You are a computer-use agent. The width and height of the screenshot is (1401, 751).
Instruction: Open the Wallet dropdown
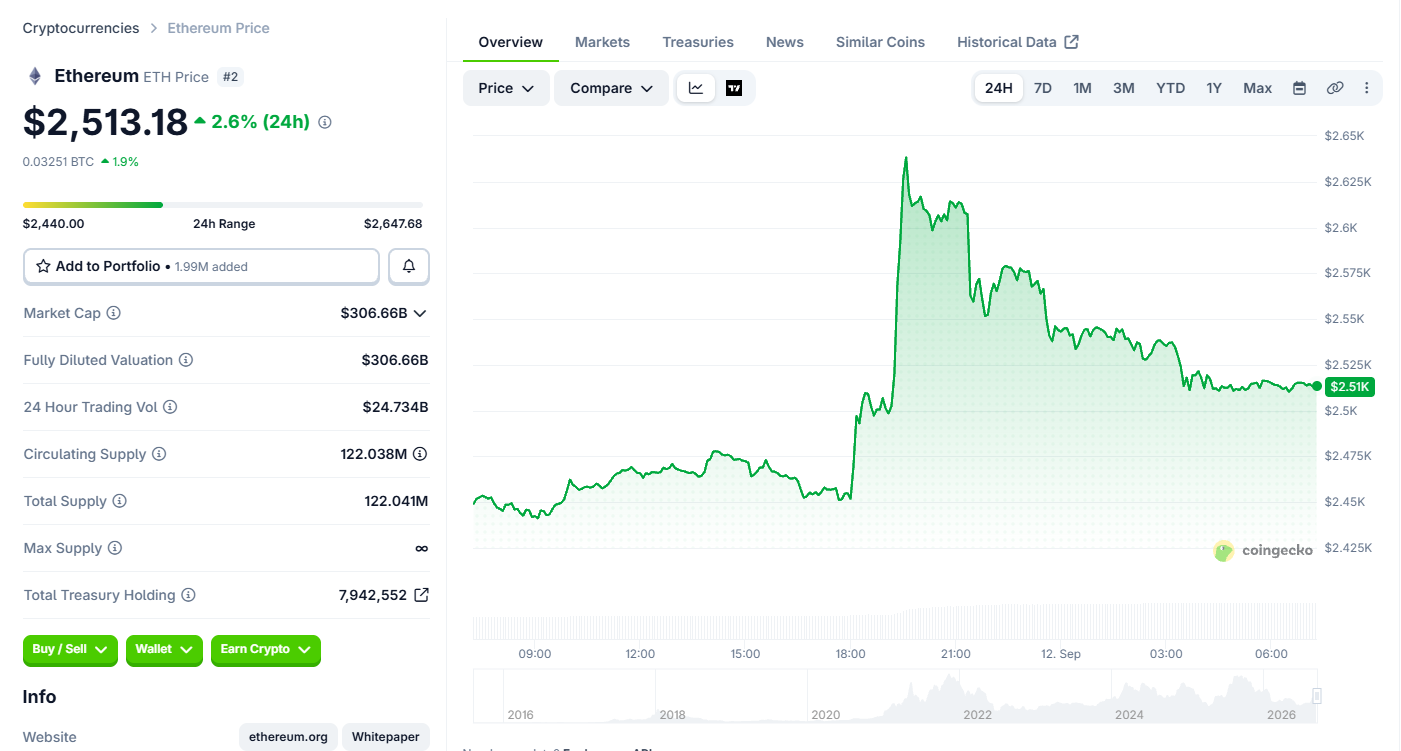click(x=164, y=650)
